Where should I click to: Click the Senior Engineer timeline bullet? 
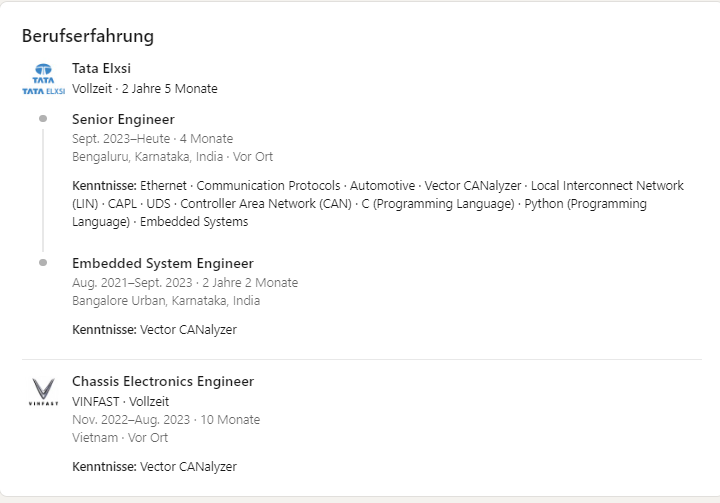click(x=43, y=119)
